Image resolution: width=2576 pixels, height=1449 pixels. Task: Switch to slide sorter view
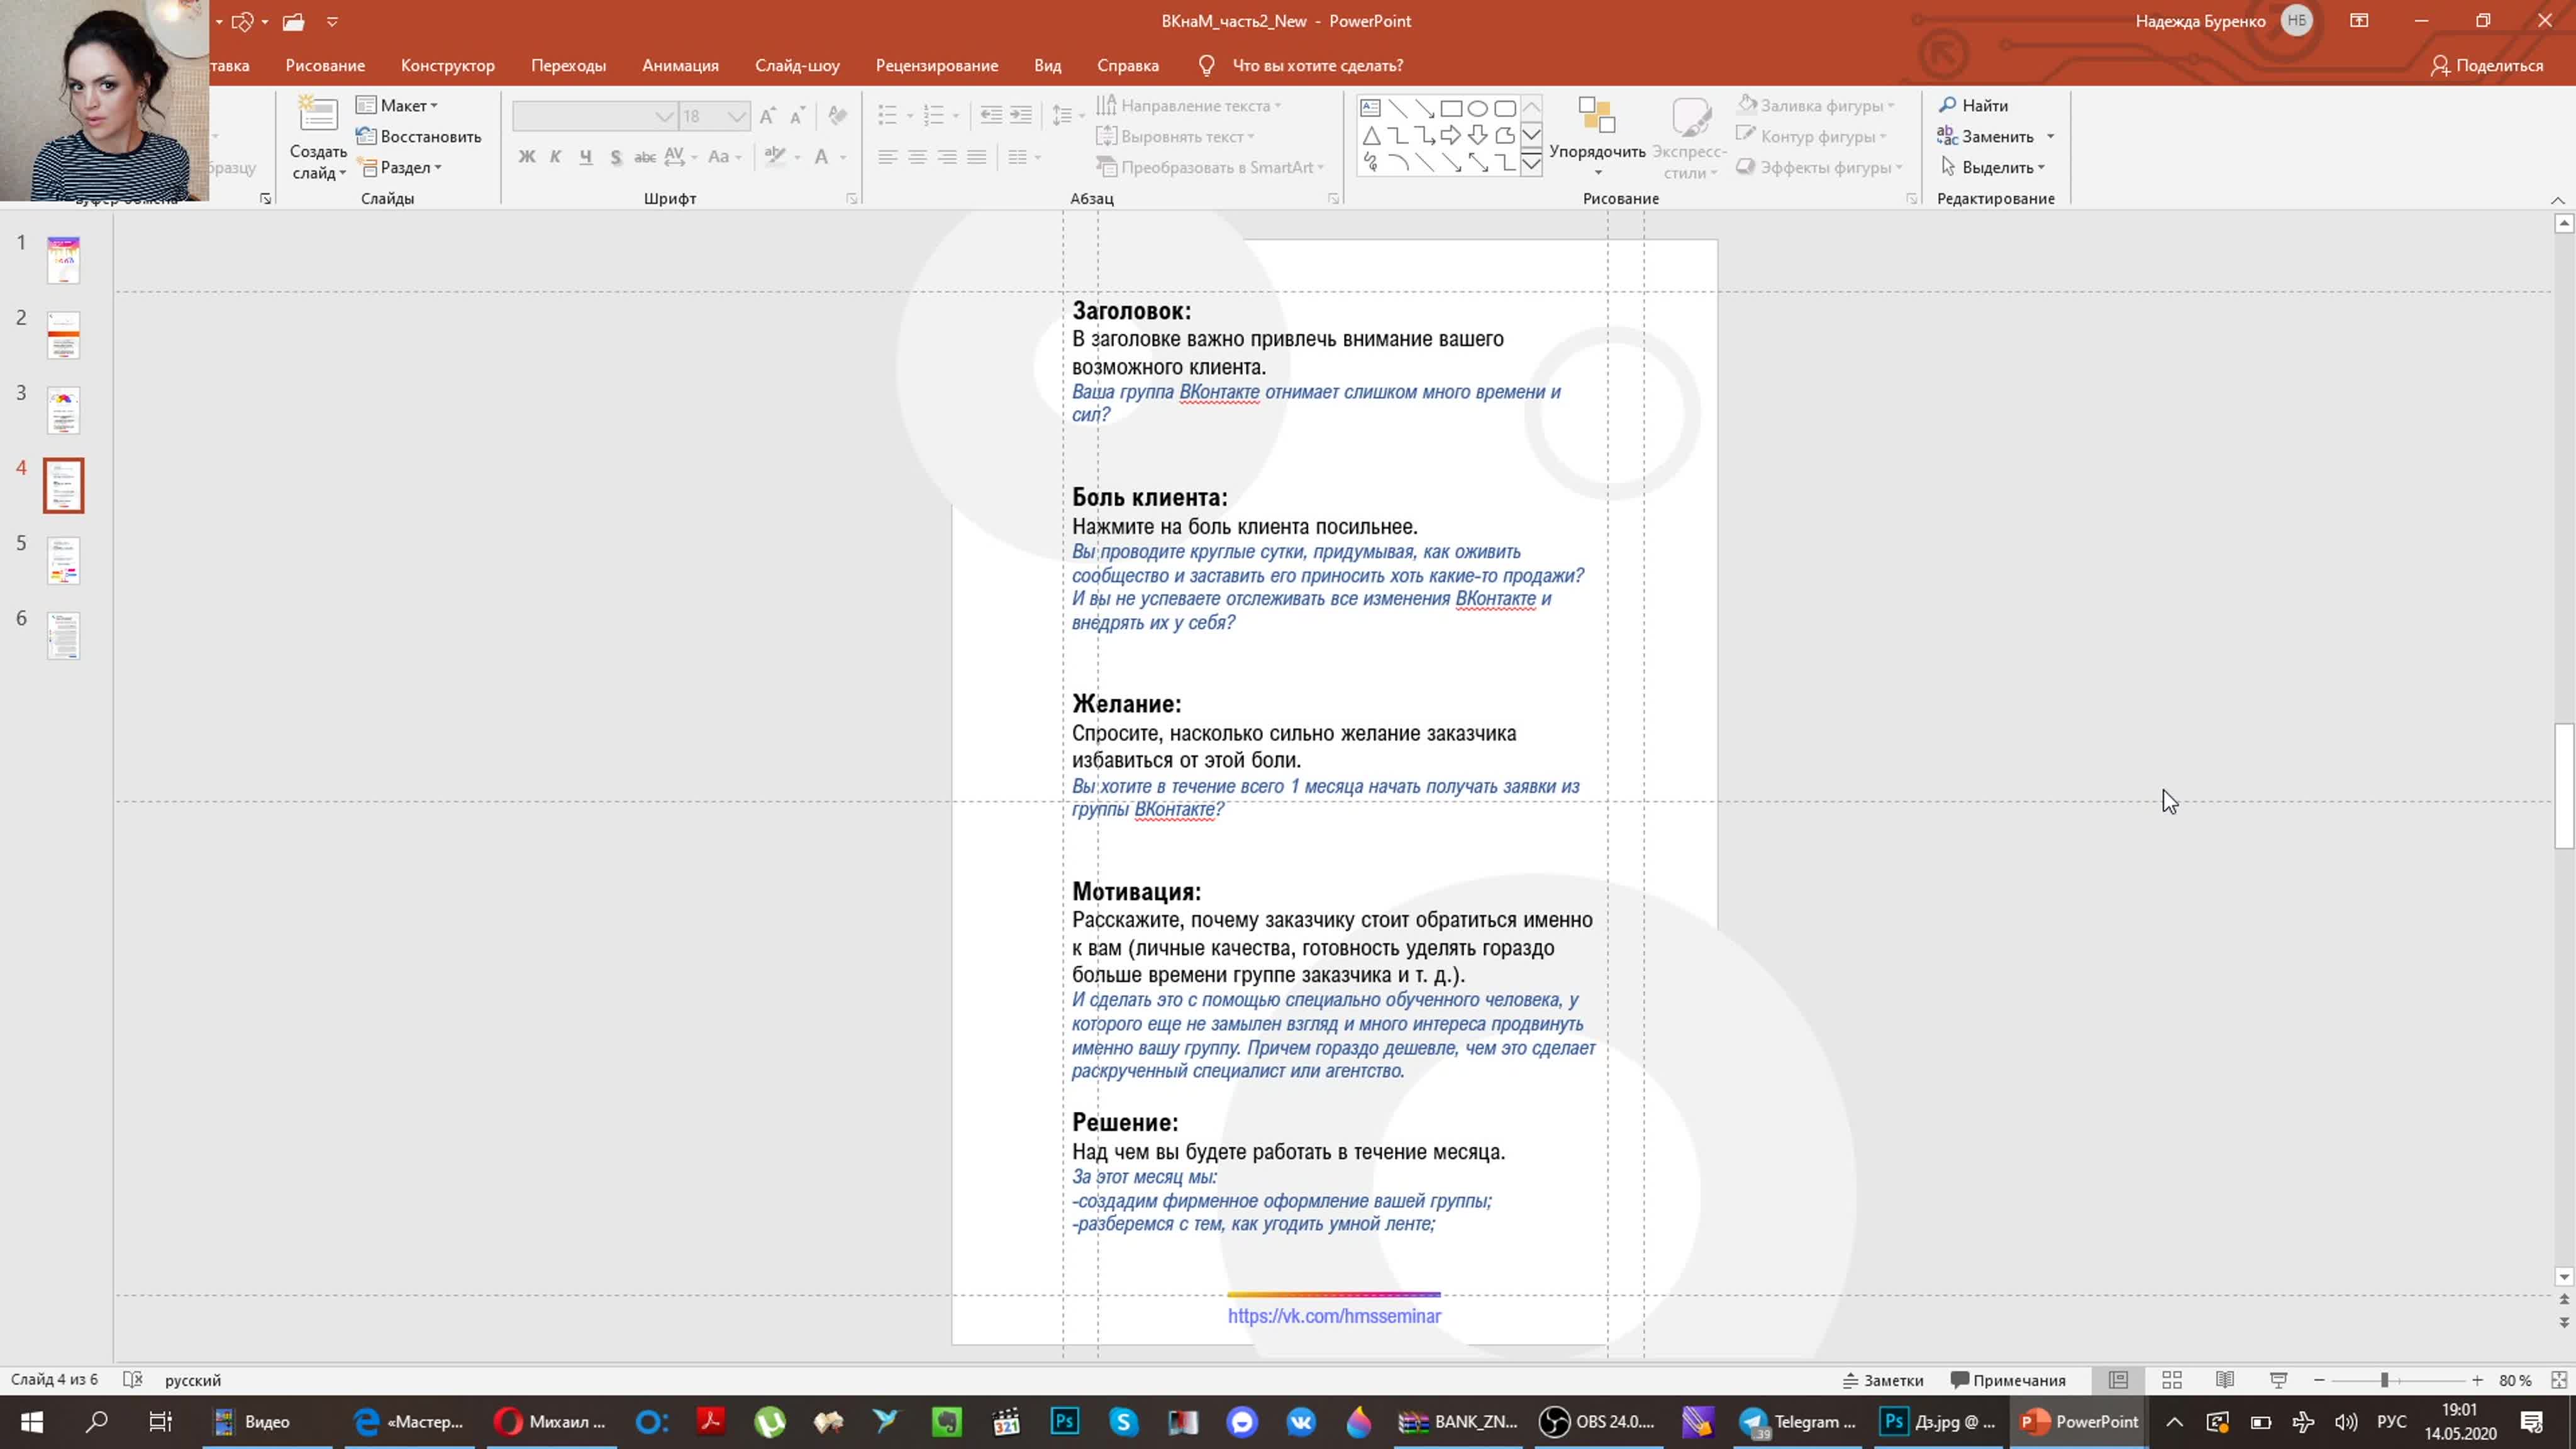[x=2171, y=1380]
